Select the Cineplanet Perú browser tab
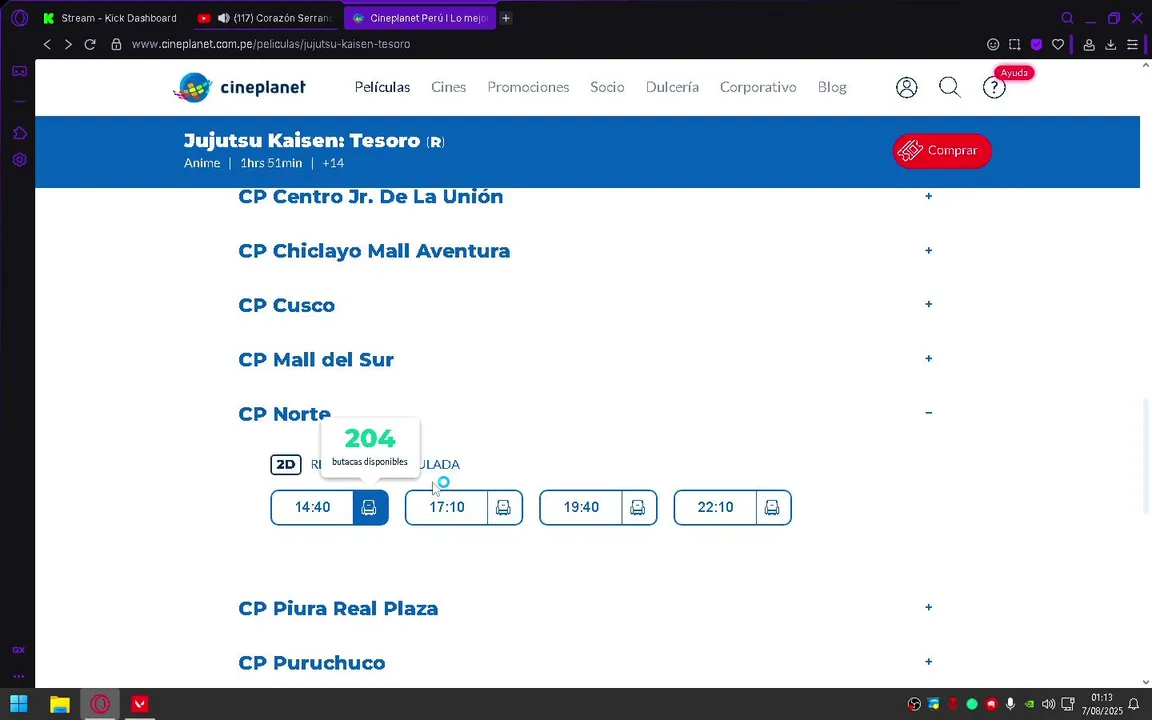The height and width of the screenshot is (720, 1152). point(420,18)
